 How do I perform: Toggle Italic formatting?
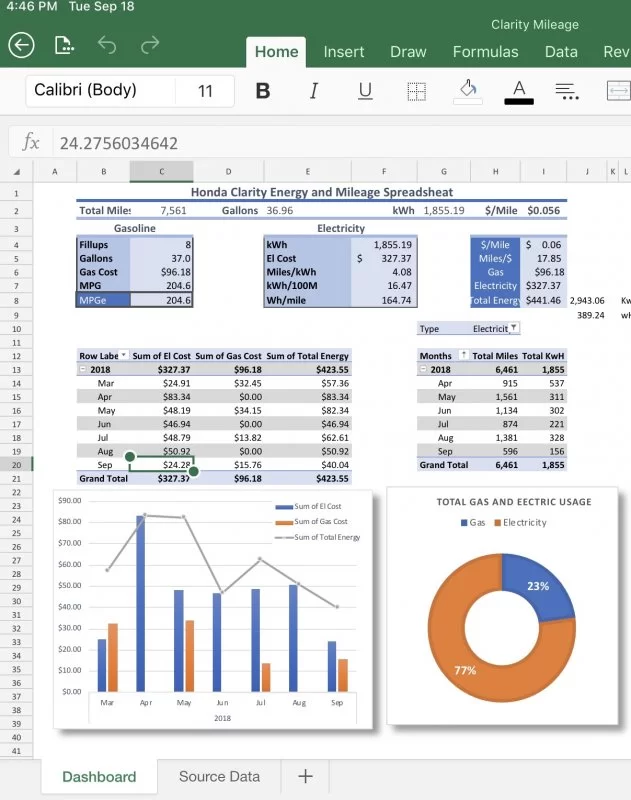click(x=314, y=91)
